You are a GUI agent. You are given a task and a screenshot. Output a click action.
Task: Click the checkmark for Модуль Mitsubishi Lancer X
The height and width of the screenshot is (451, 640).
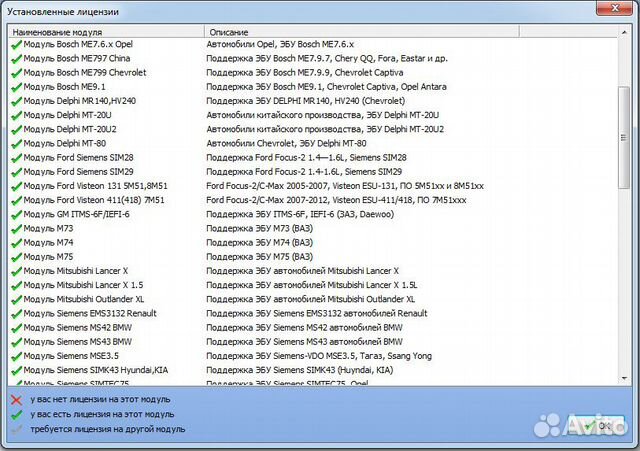tap(16, 271)
